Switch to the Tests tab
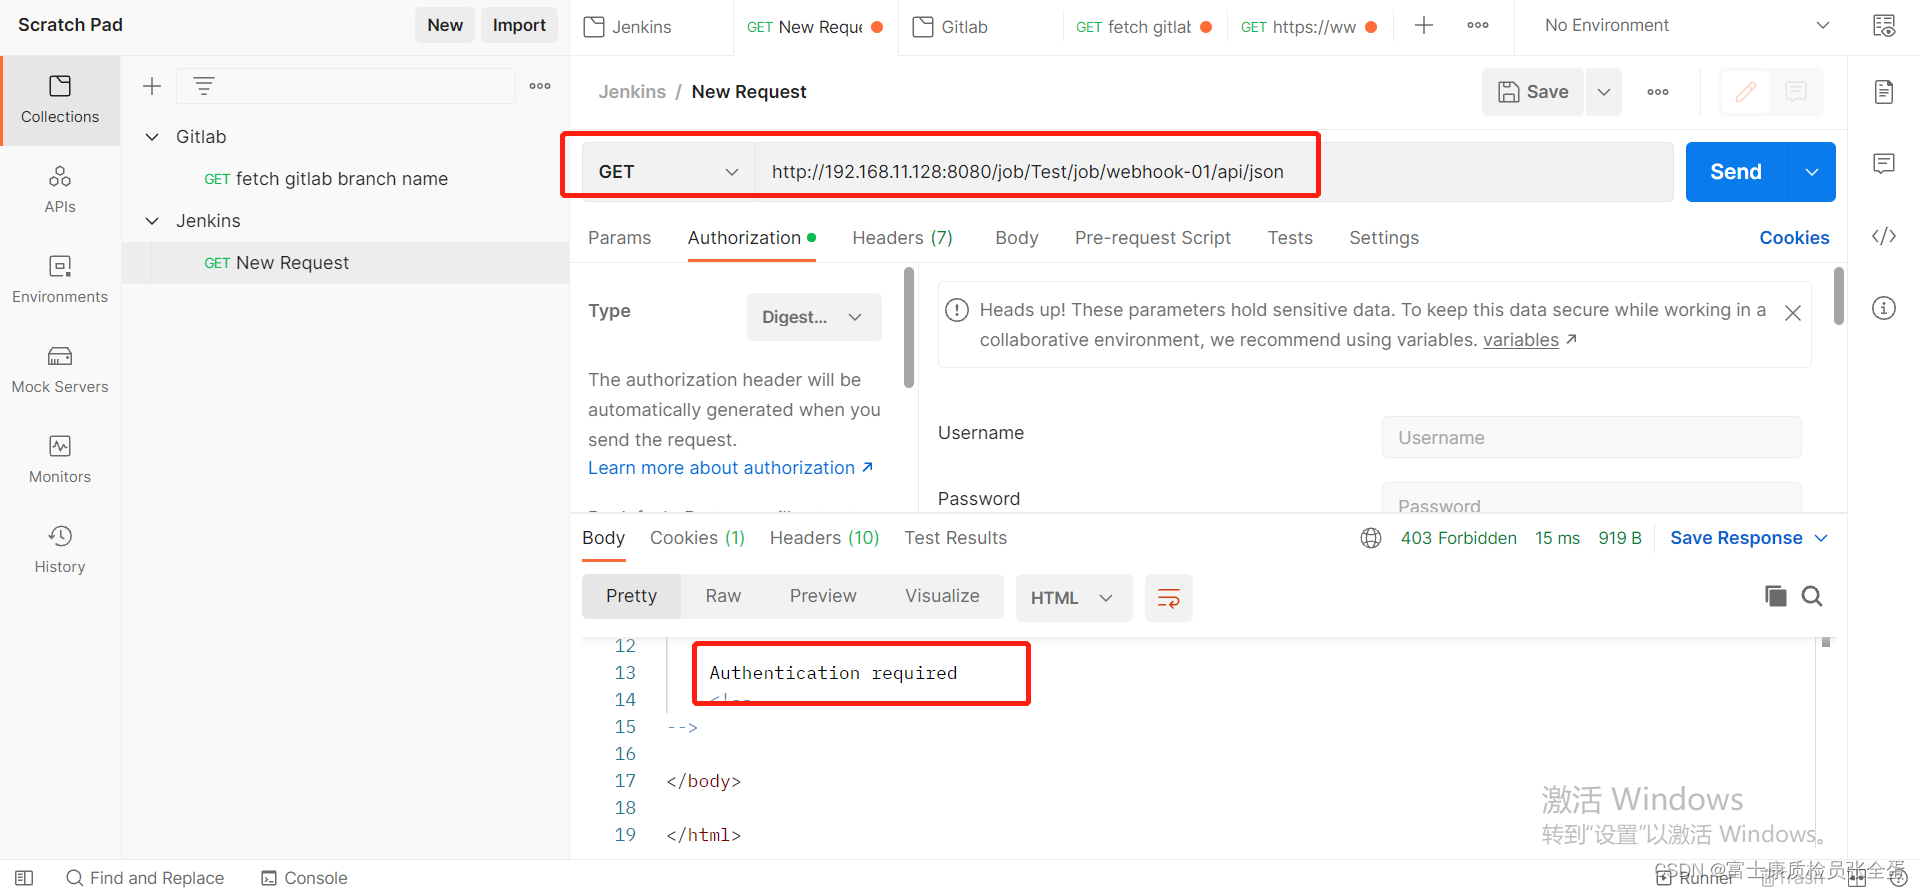Viewport: 1920px width, 890px height. [x=1290, y=238]
